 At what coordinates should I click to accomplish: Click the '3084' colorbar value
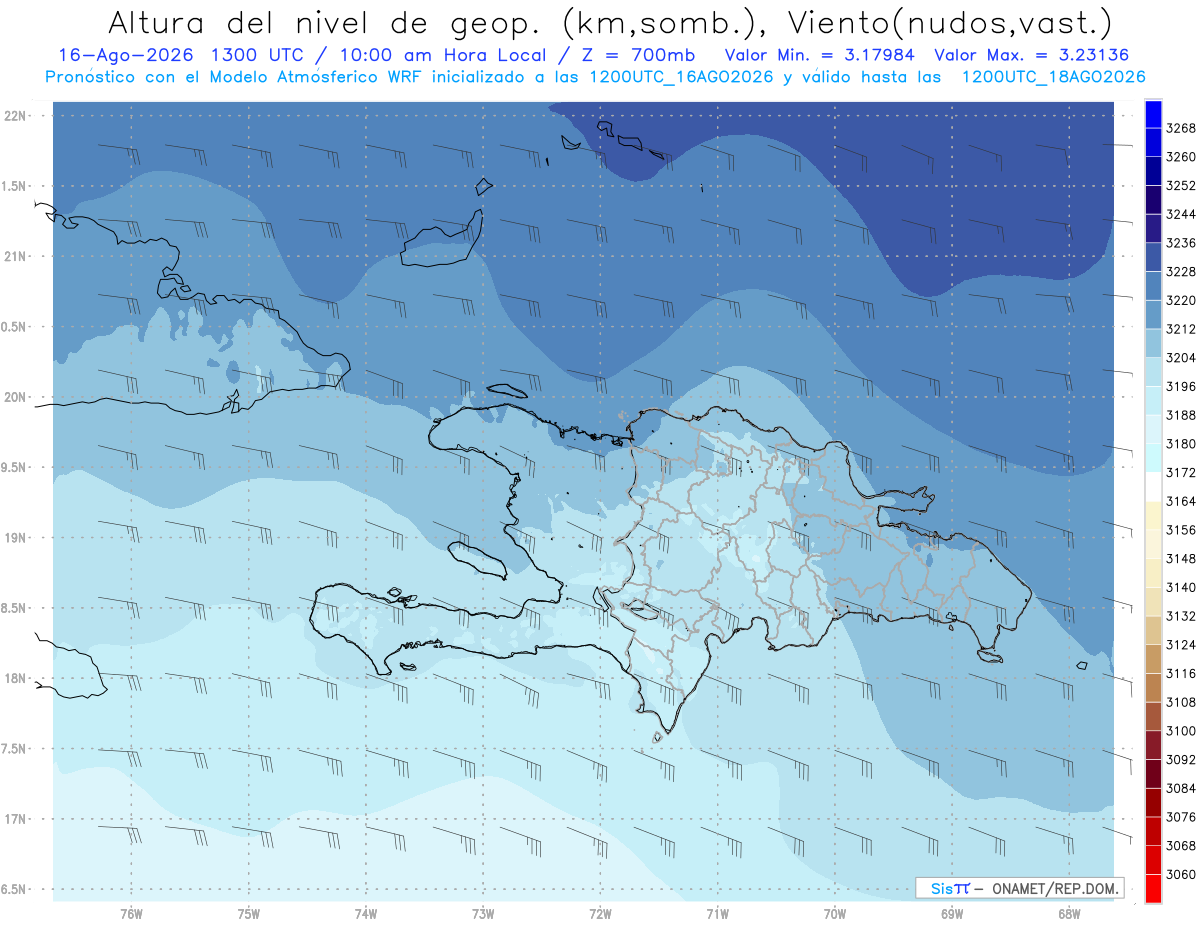[x=1180, y=789]
